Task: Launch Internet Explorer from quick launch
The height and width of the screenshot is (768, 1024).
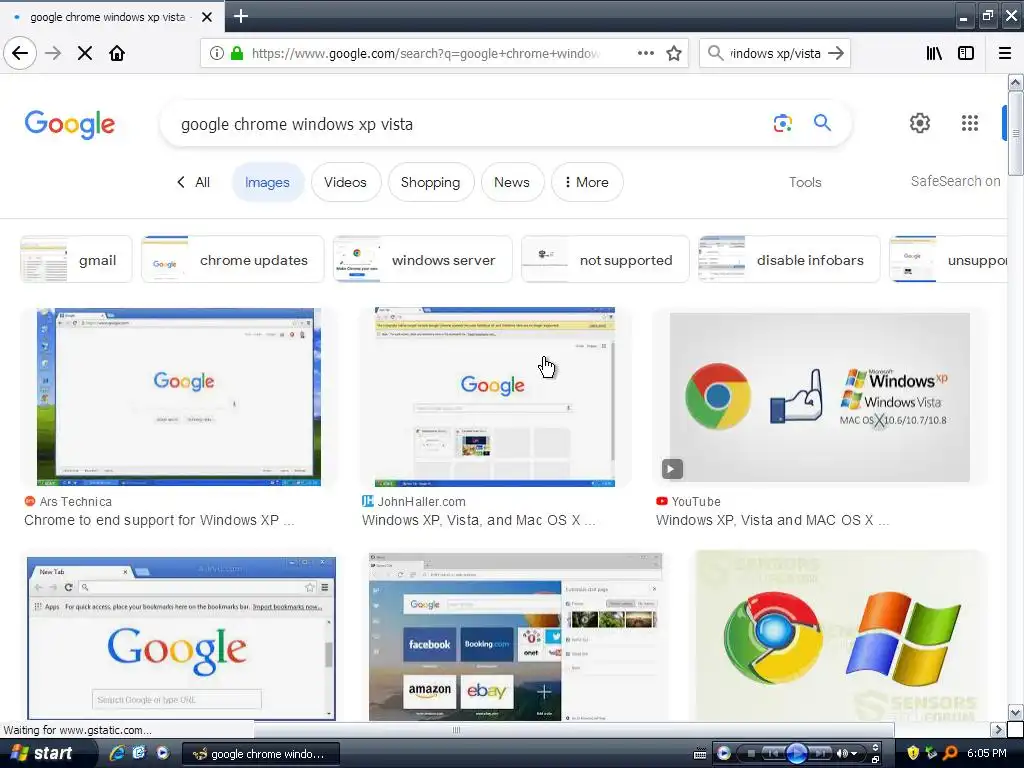Action: tap(117, 754)
